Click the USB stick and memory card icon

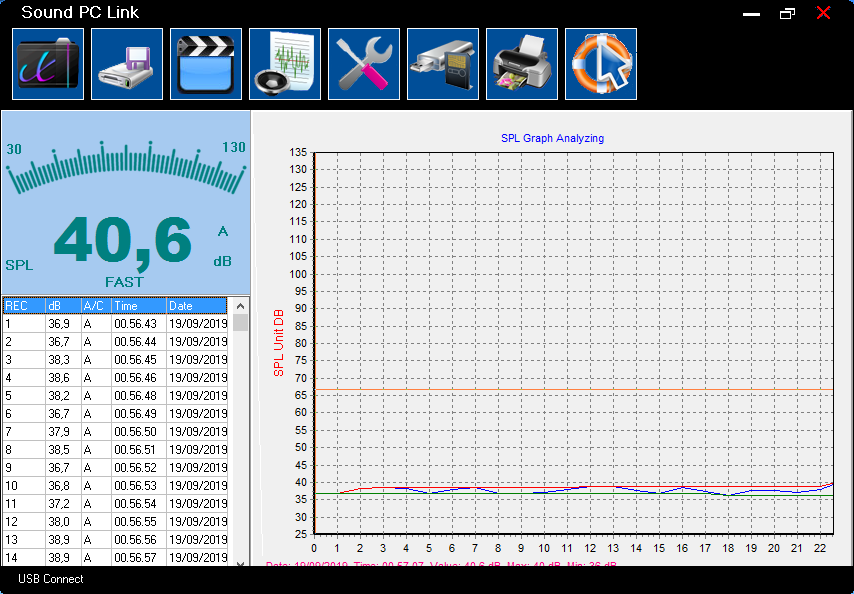coord(443,64)
